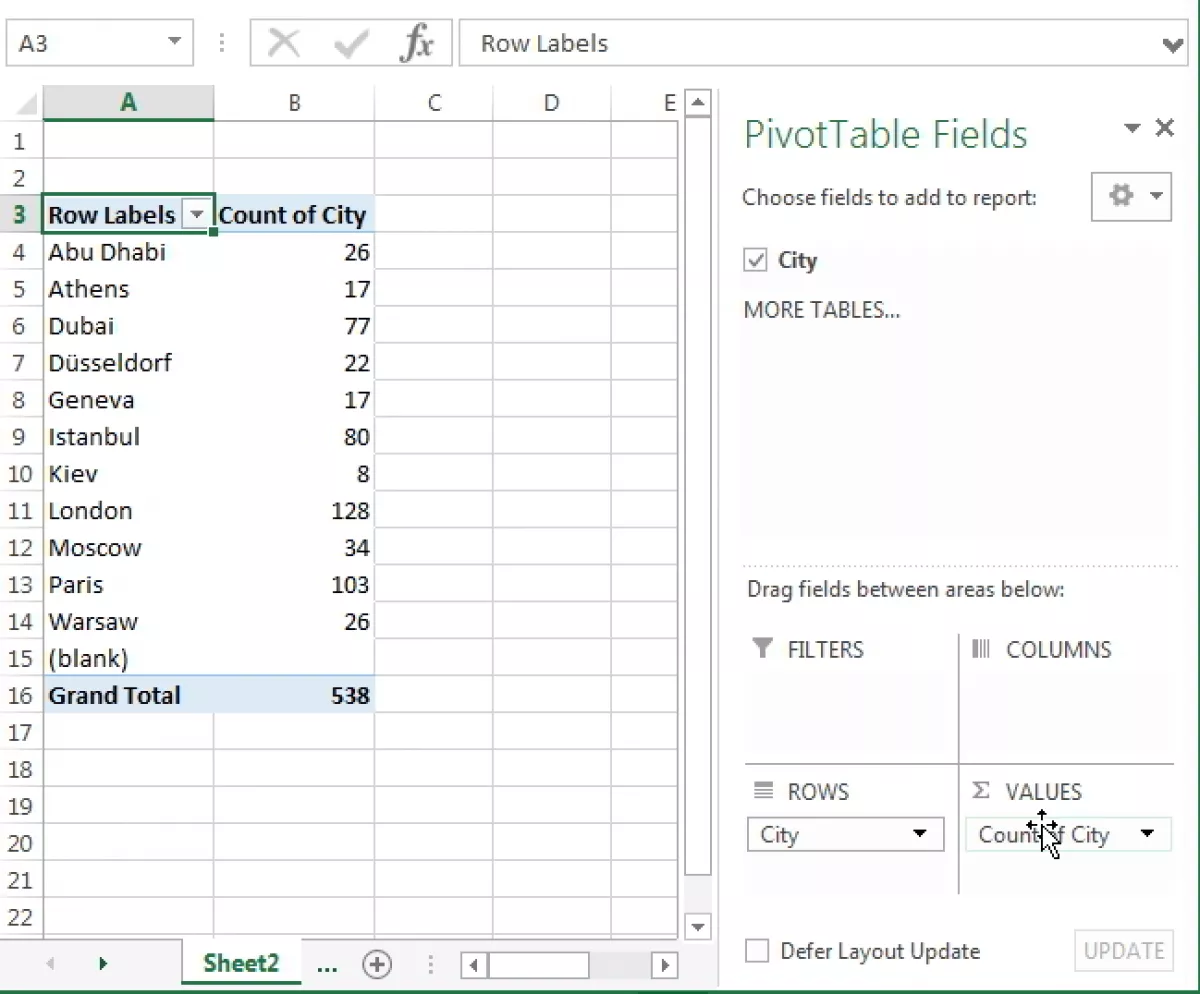Click the Enter checkmark icon in formula bar
This screenshot has width=1200, height=994.
pos(351,43)
